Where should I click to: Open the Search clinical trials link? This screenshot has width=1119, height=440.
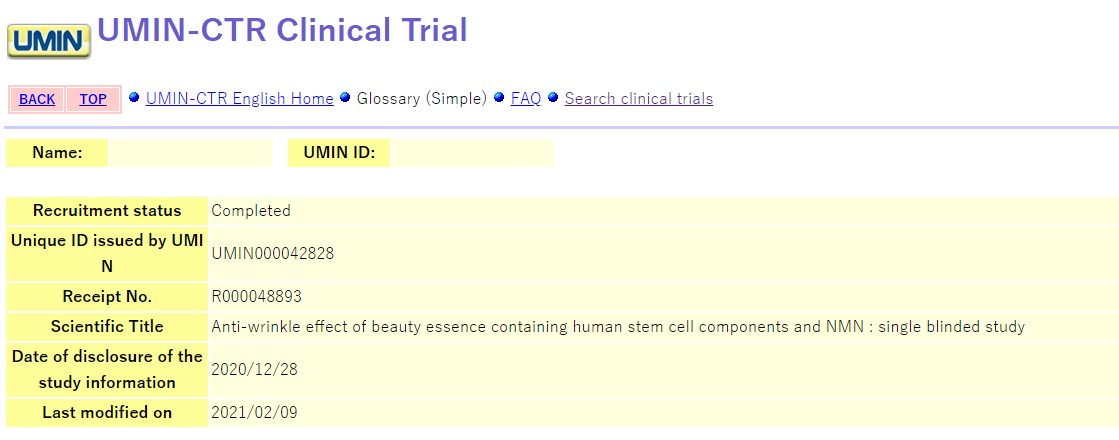[639, 98]
